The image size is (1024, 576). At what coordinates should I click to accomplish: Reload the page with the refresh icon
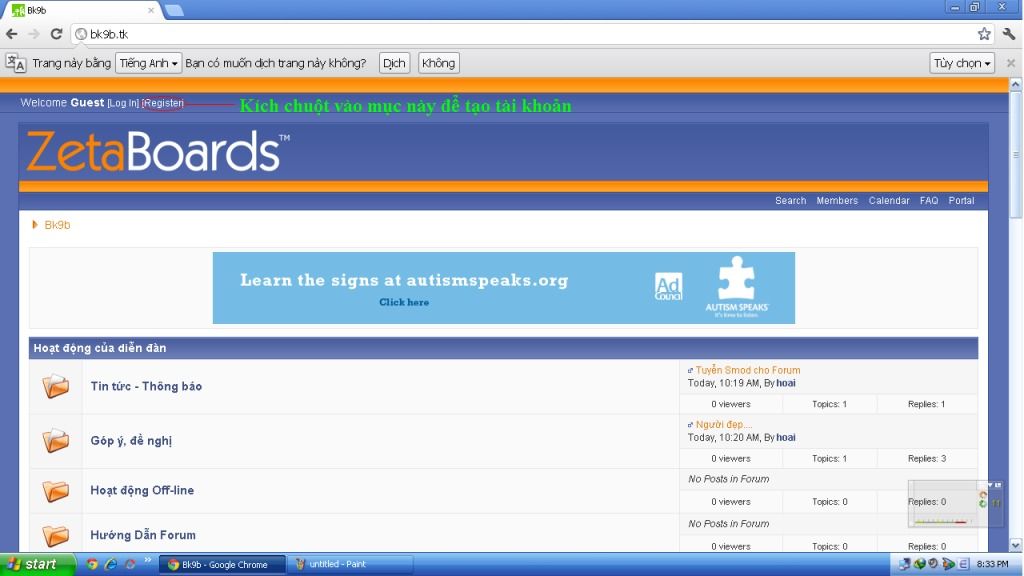(57, 34)
